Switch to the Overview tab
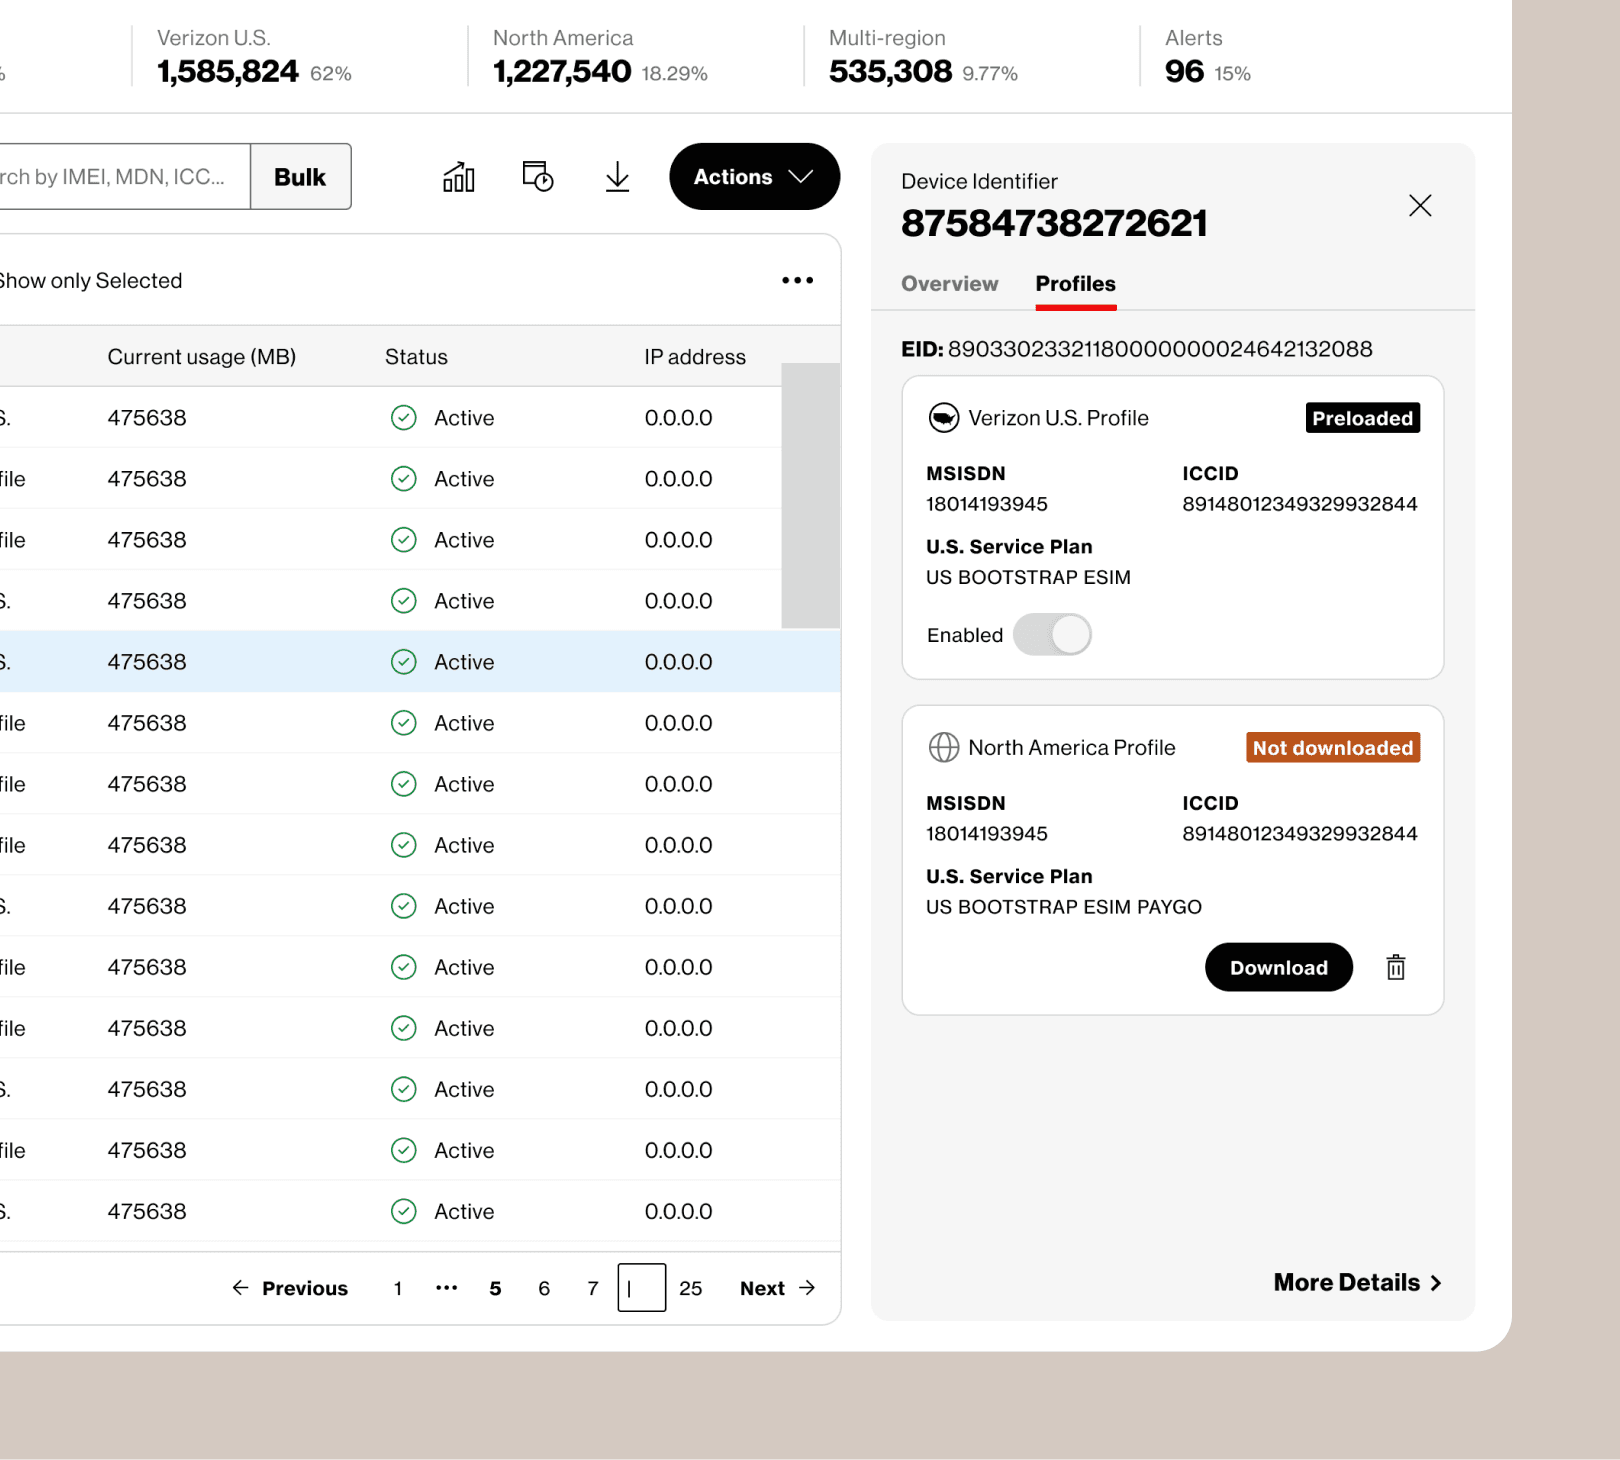 tap(948, 284)
